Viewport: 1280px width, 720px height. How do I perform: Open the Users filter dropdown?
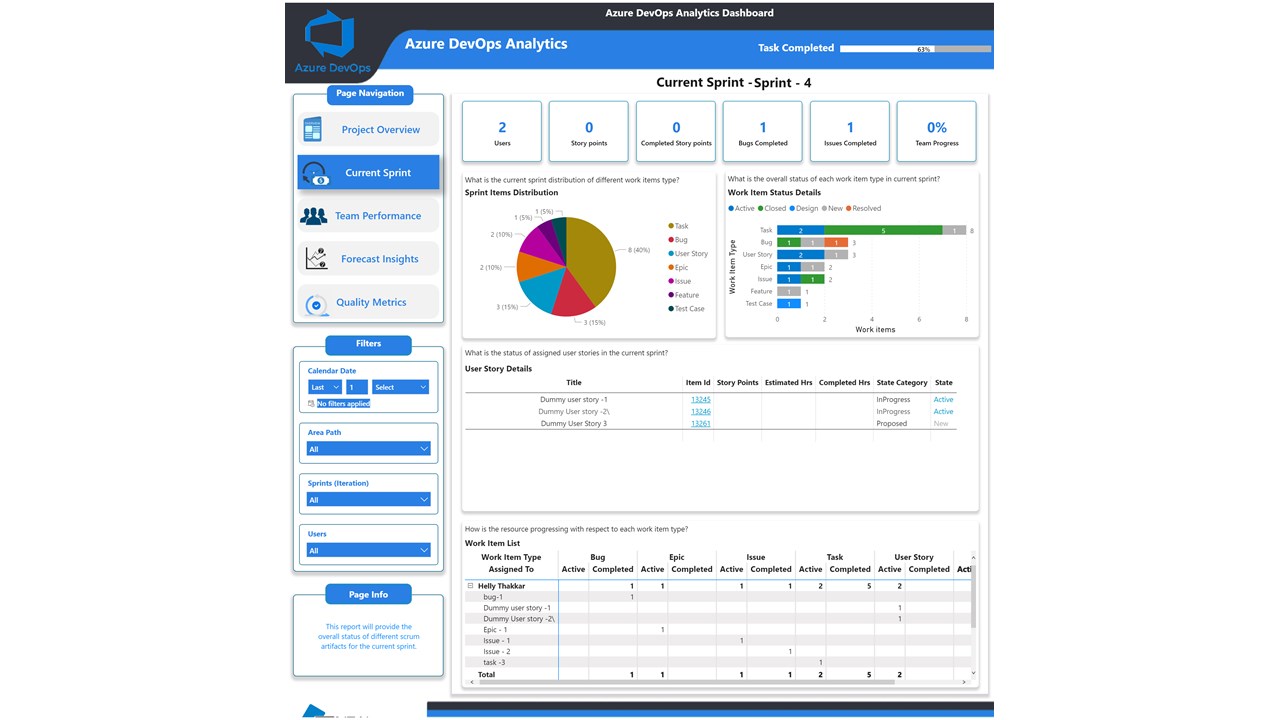[x=369, y=550]
